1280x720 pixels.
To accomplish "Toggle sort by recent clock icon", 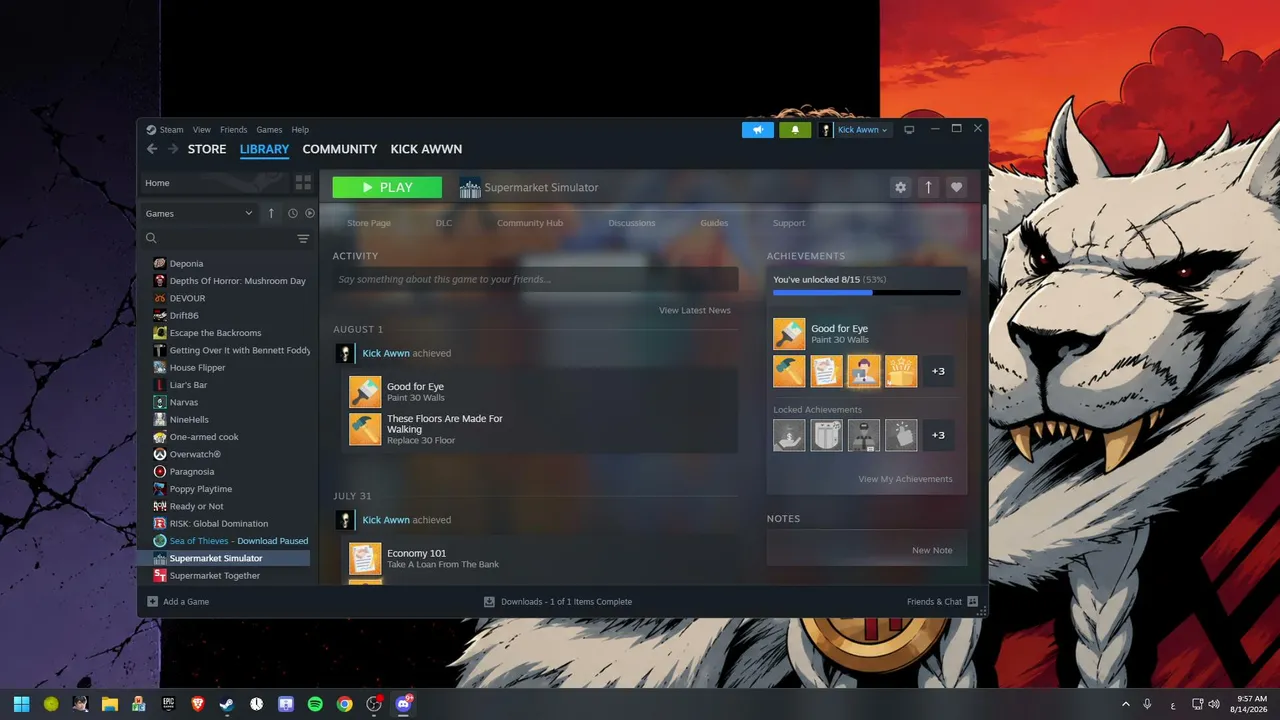I will pyautogui.click(x=293, y=213).
